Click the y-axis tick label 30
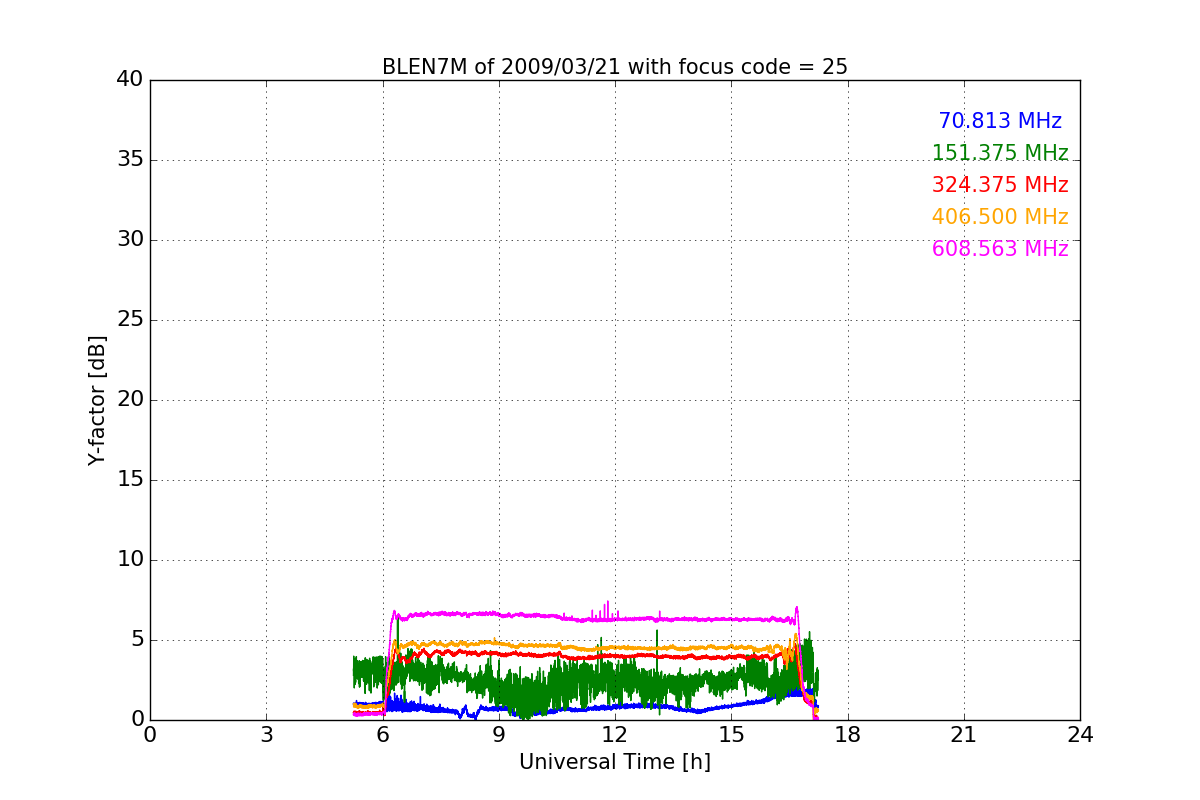This screenshot has width=1200, height=800. pos(130,240)
